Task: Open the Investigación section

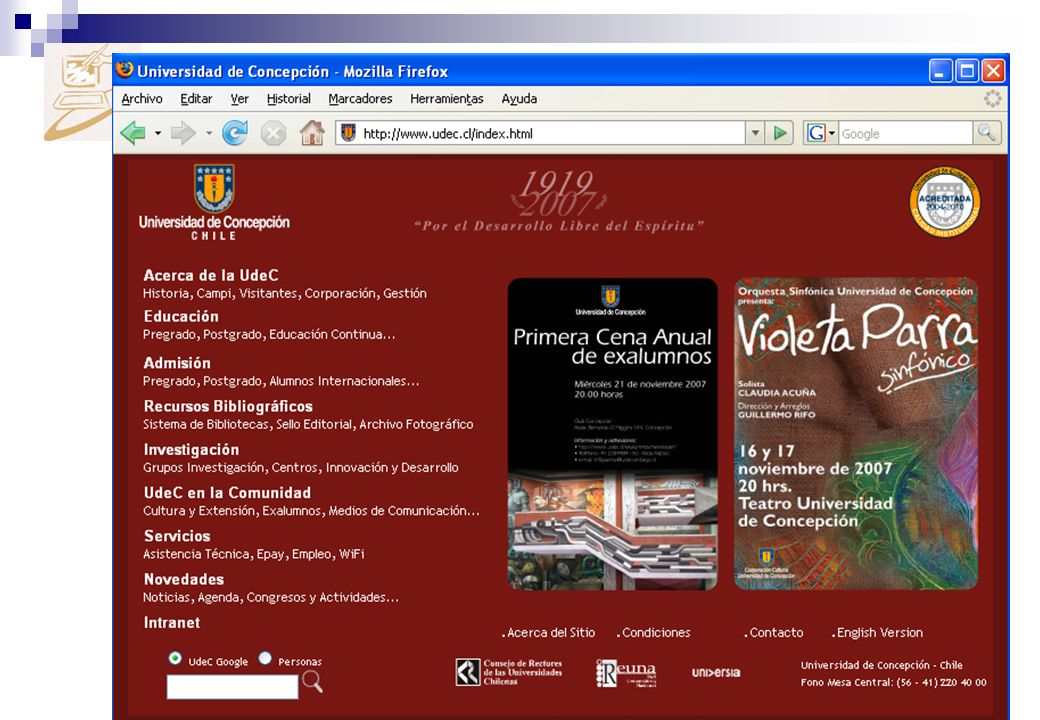Action: 191,450
